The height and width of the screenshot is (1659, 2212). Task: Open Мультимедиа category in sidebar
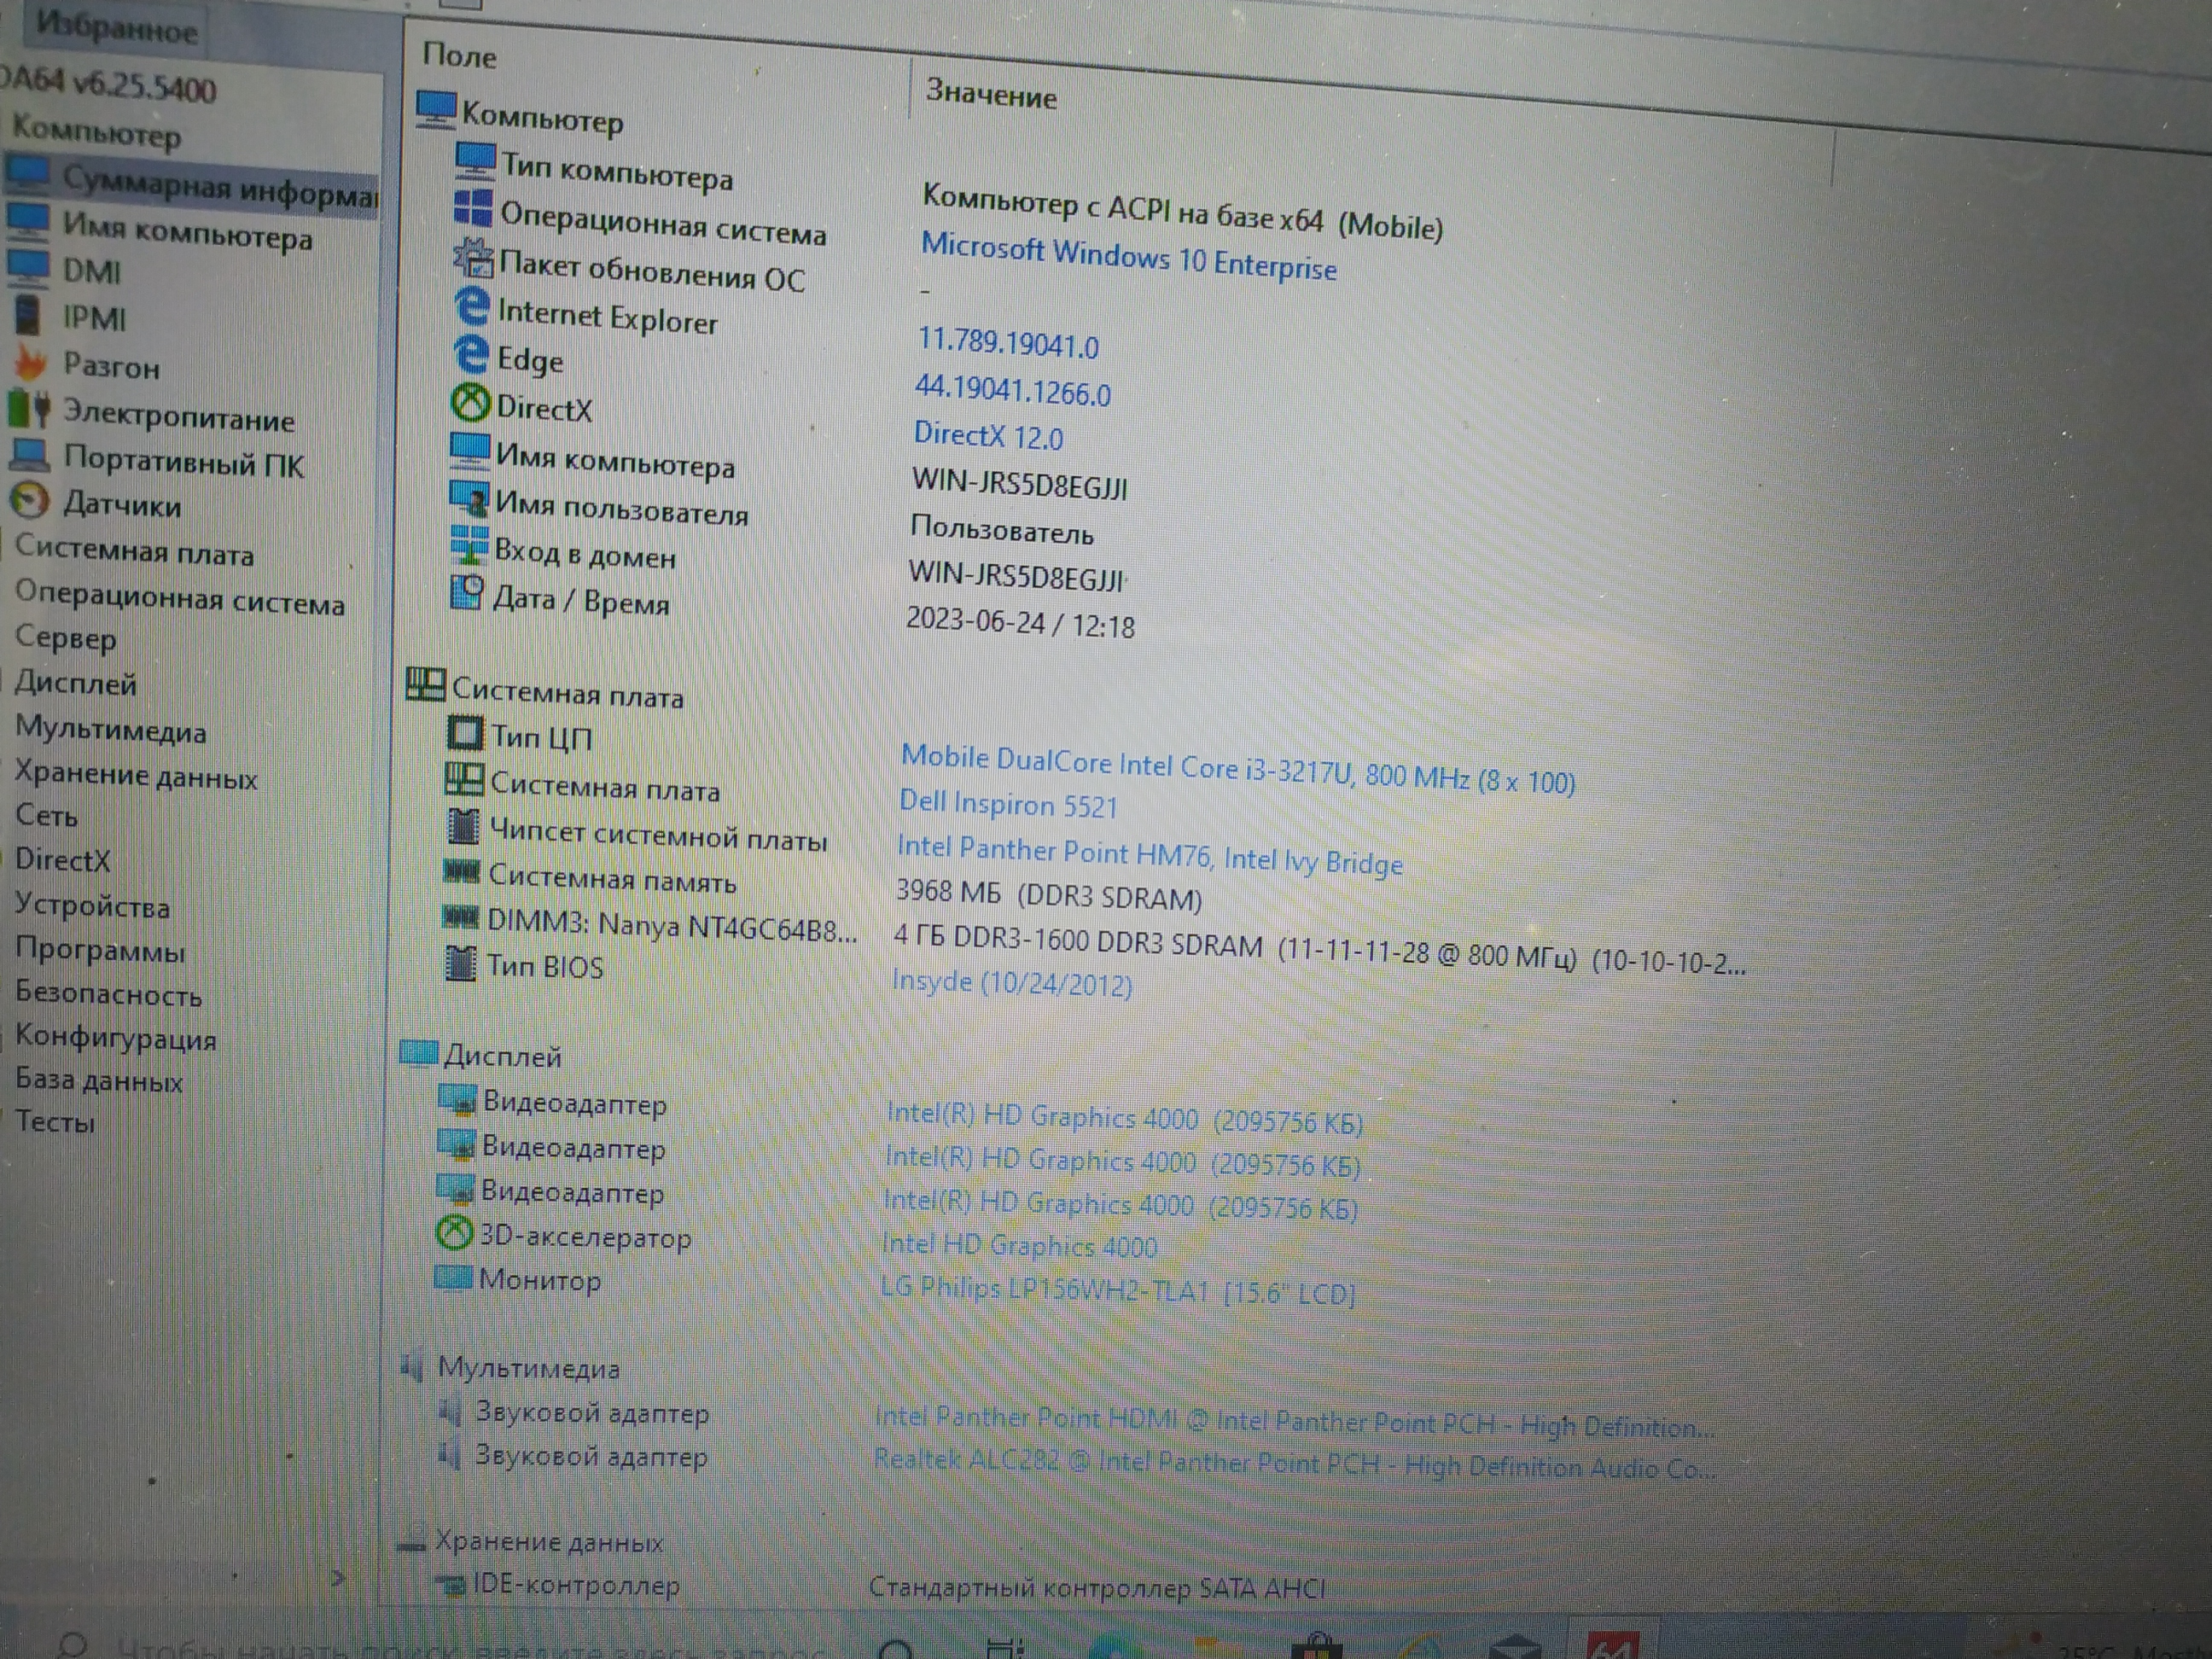point(111,729)
